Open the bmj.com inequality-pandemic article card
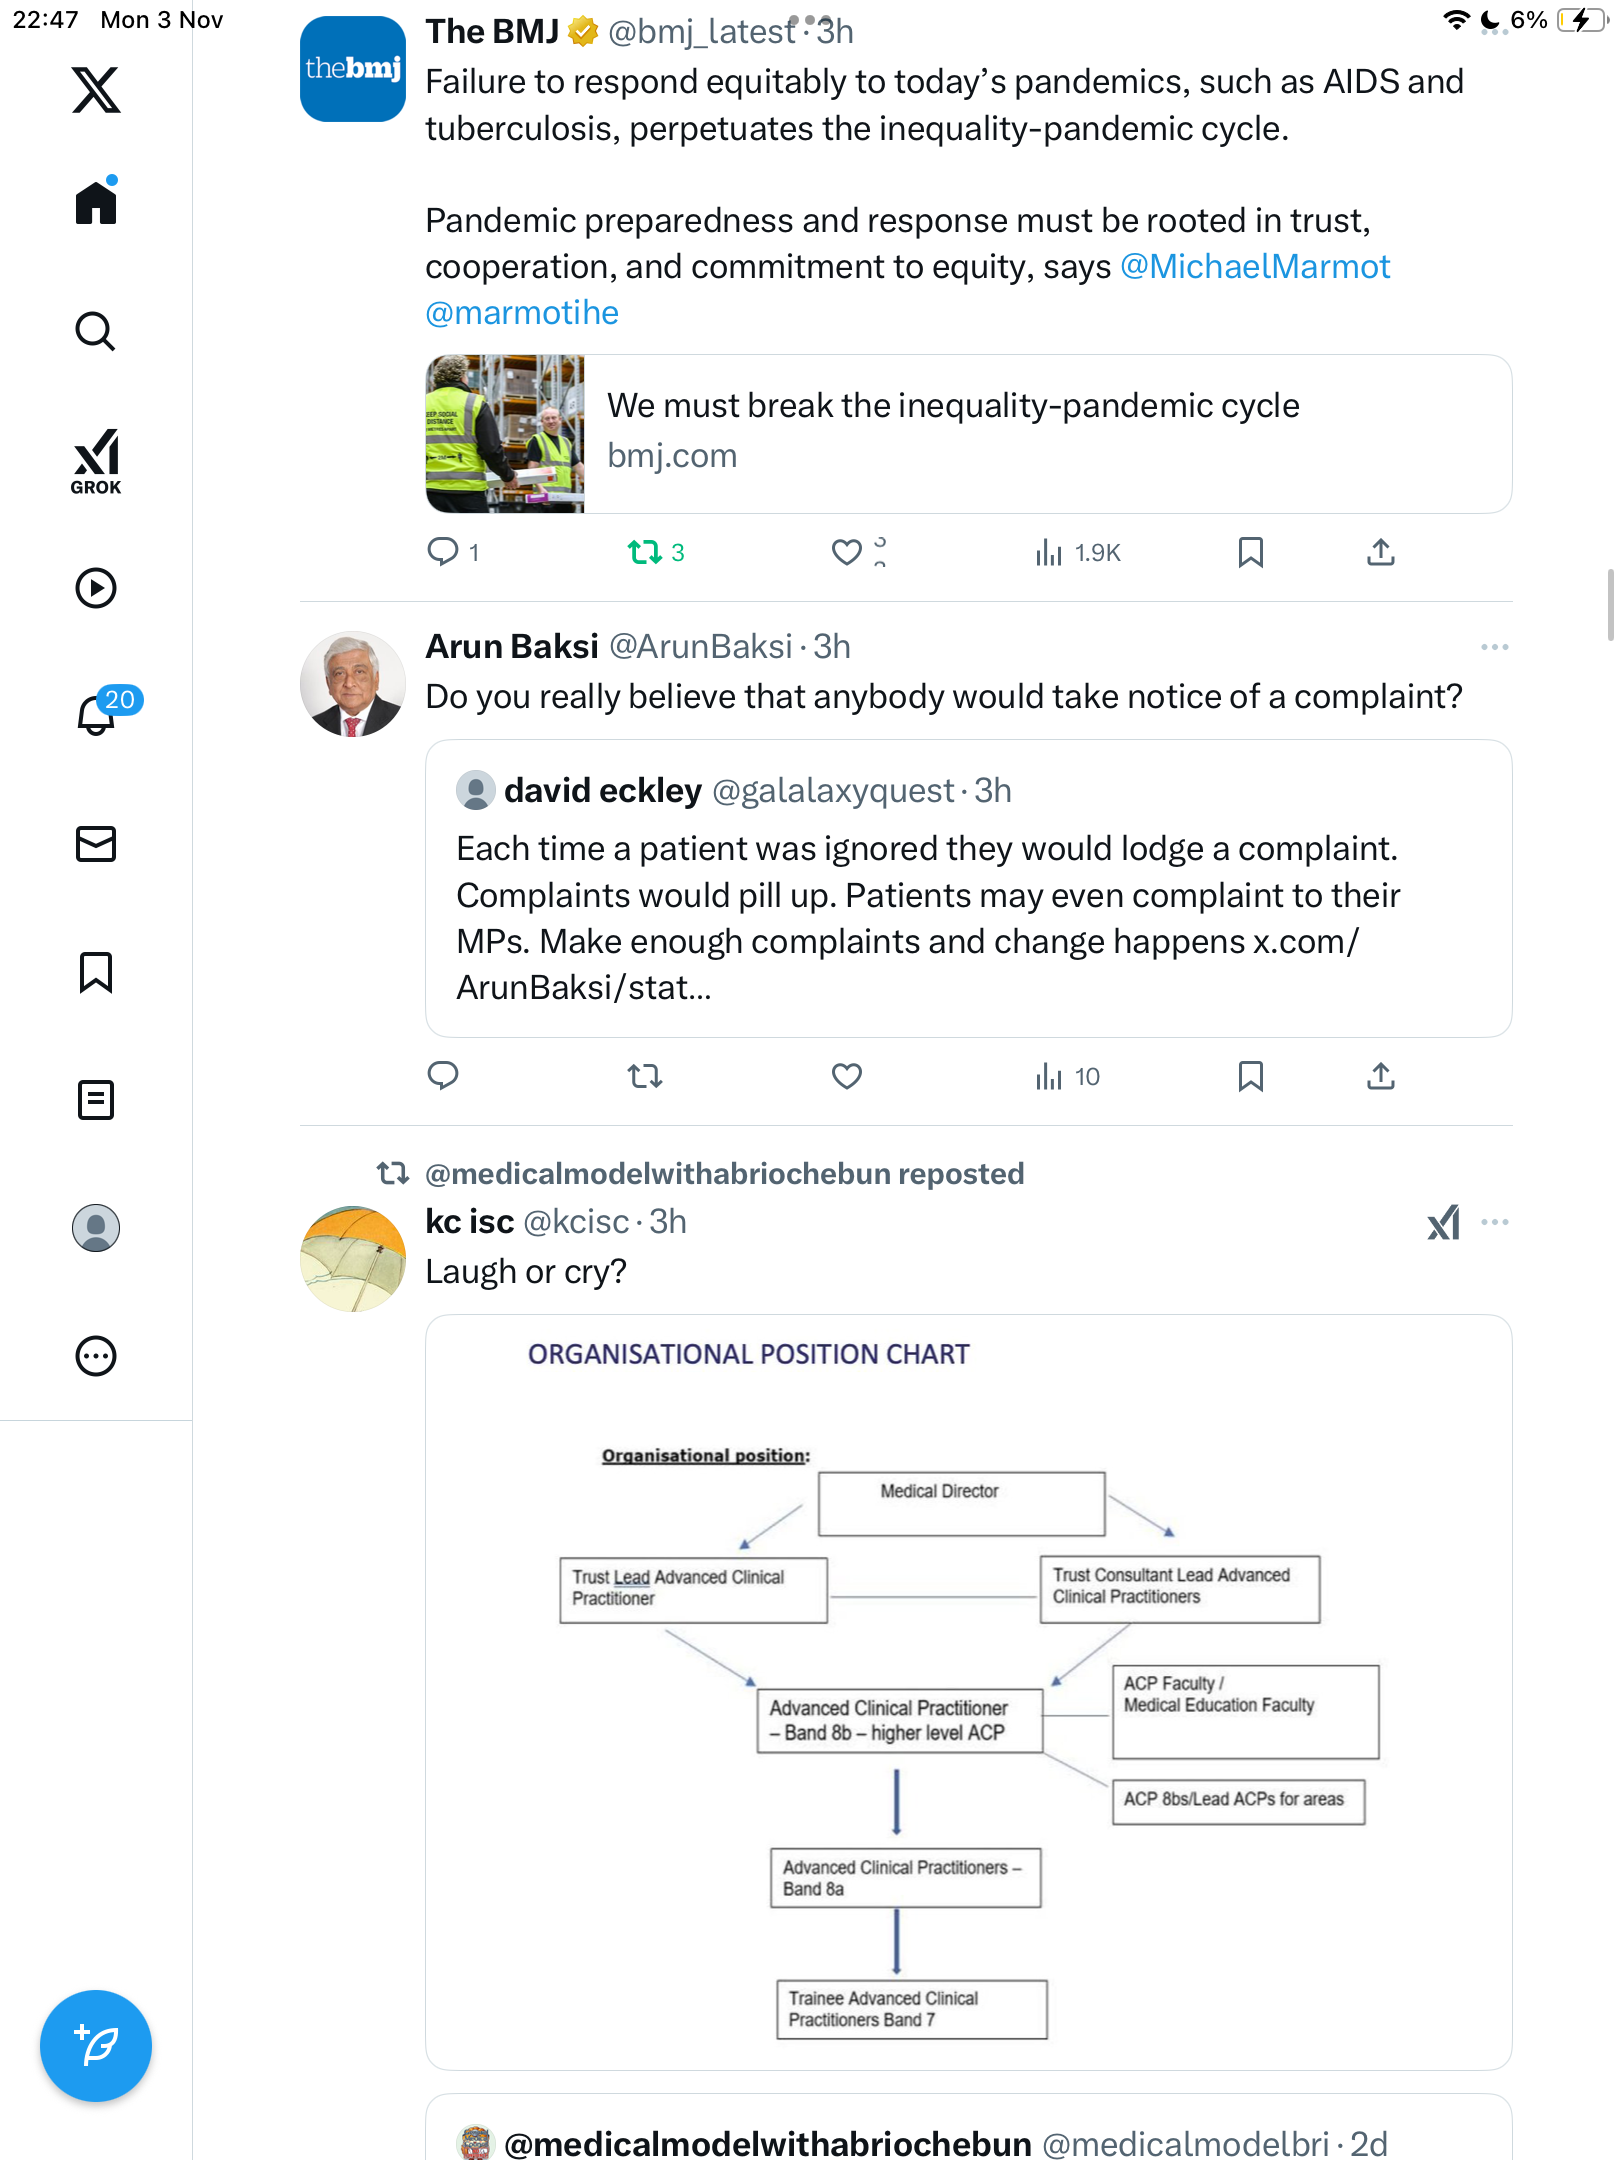 tap(968, 434)
